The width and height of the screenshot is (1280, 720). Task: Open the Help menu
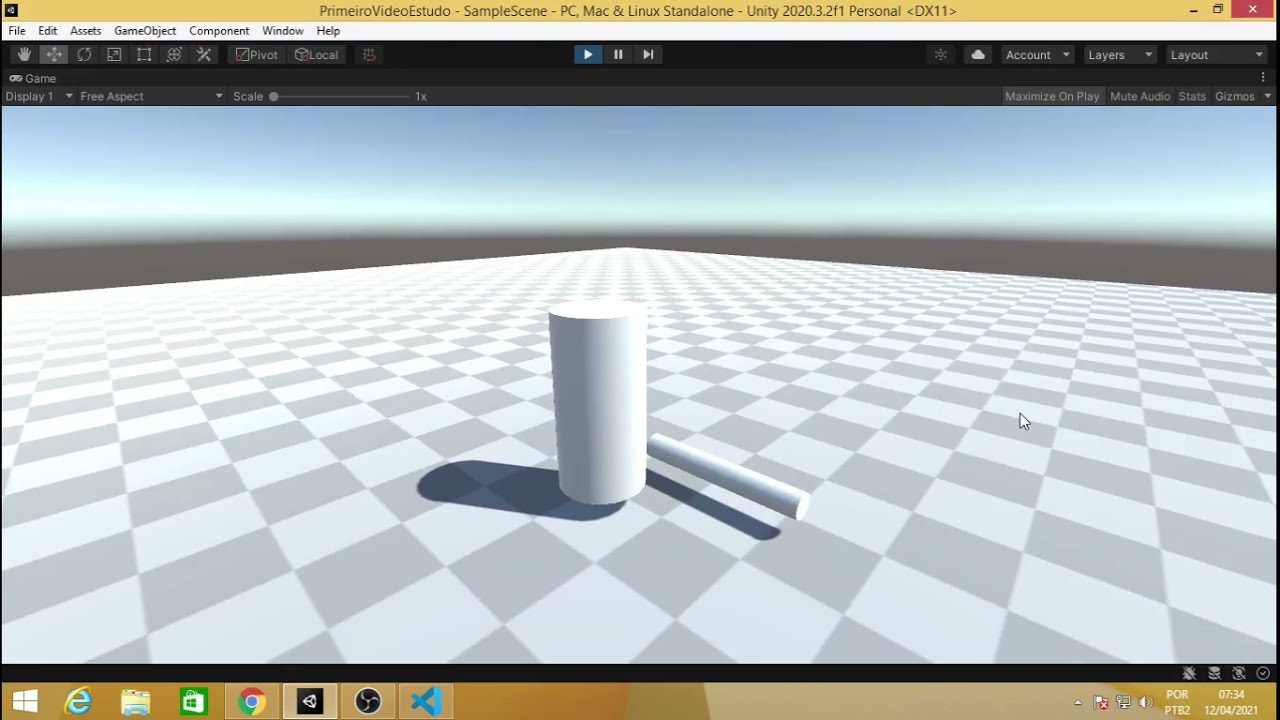click(328, 31)
